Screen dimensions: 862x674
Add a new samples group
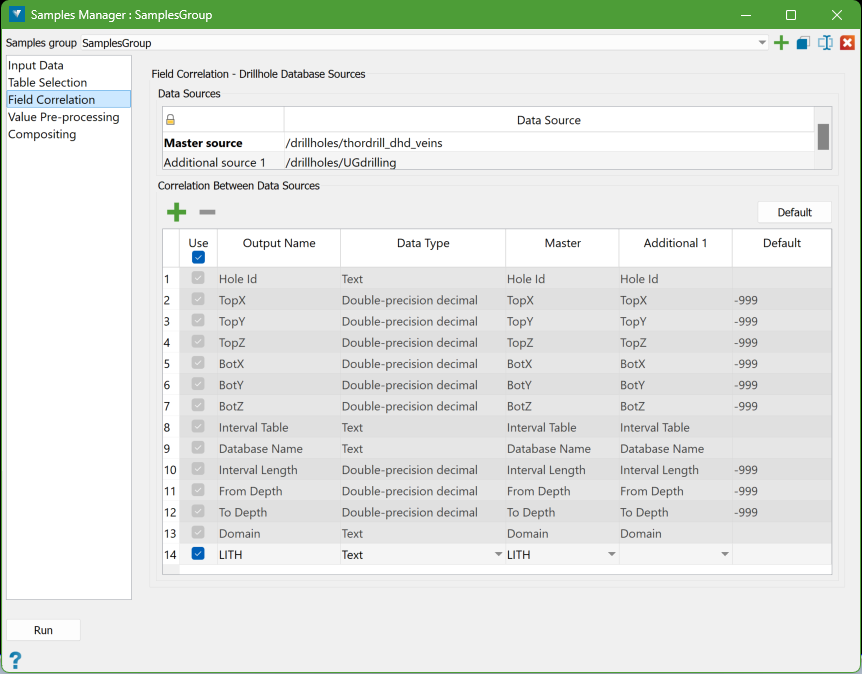coord(781,43)
